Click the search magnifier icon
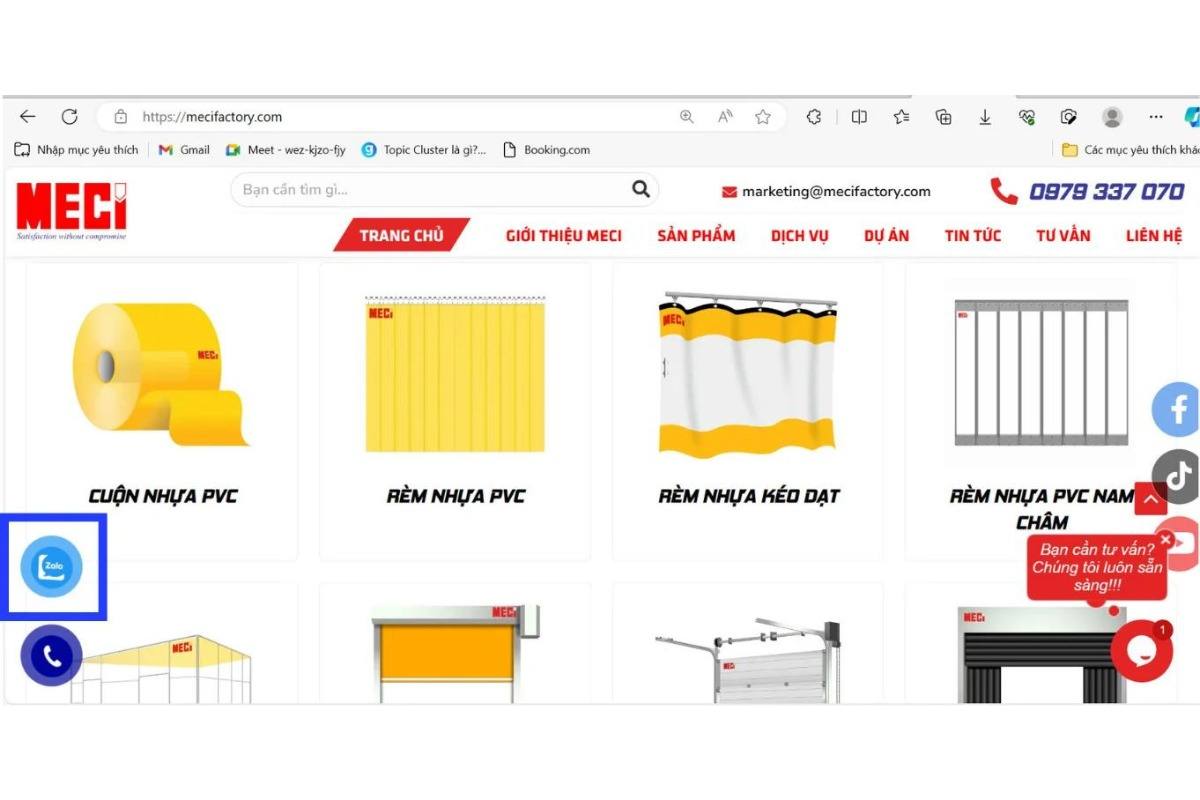Screen dimensions: 1200x800 point(641,189)
